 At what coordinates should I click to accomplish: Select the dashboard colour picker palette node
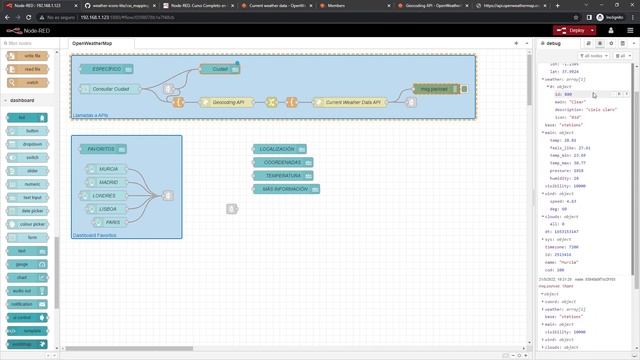tap(28, 224)
